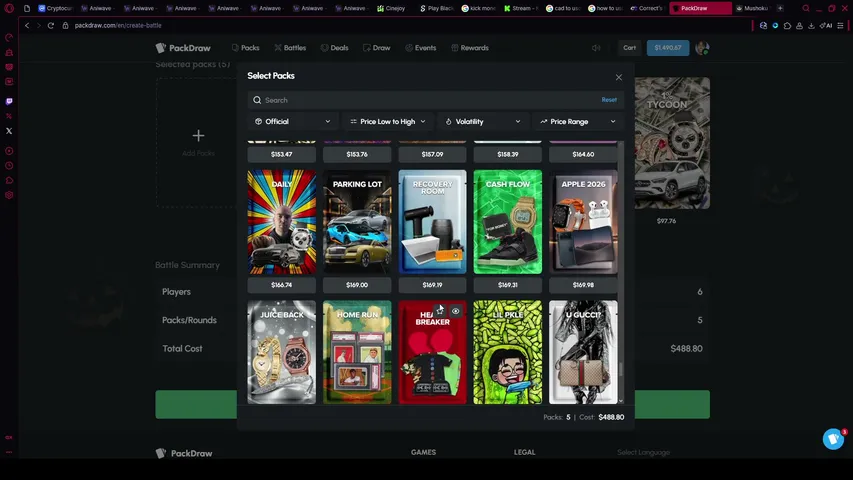Image resolution: width=853 pixels, height=480 pixels.
Task: Select the Juice Back pack
Action: pyautogui.click(x=282, y=352)
